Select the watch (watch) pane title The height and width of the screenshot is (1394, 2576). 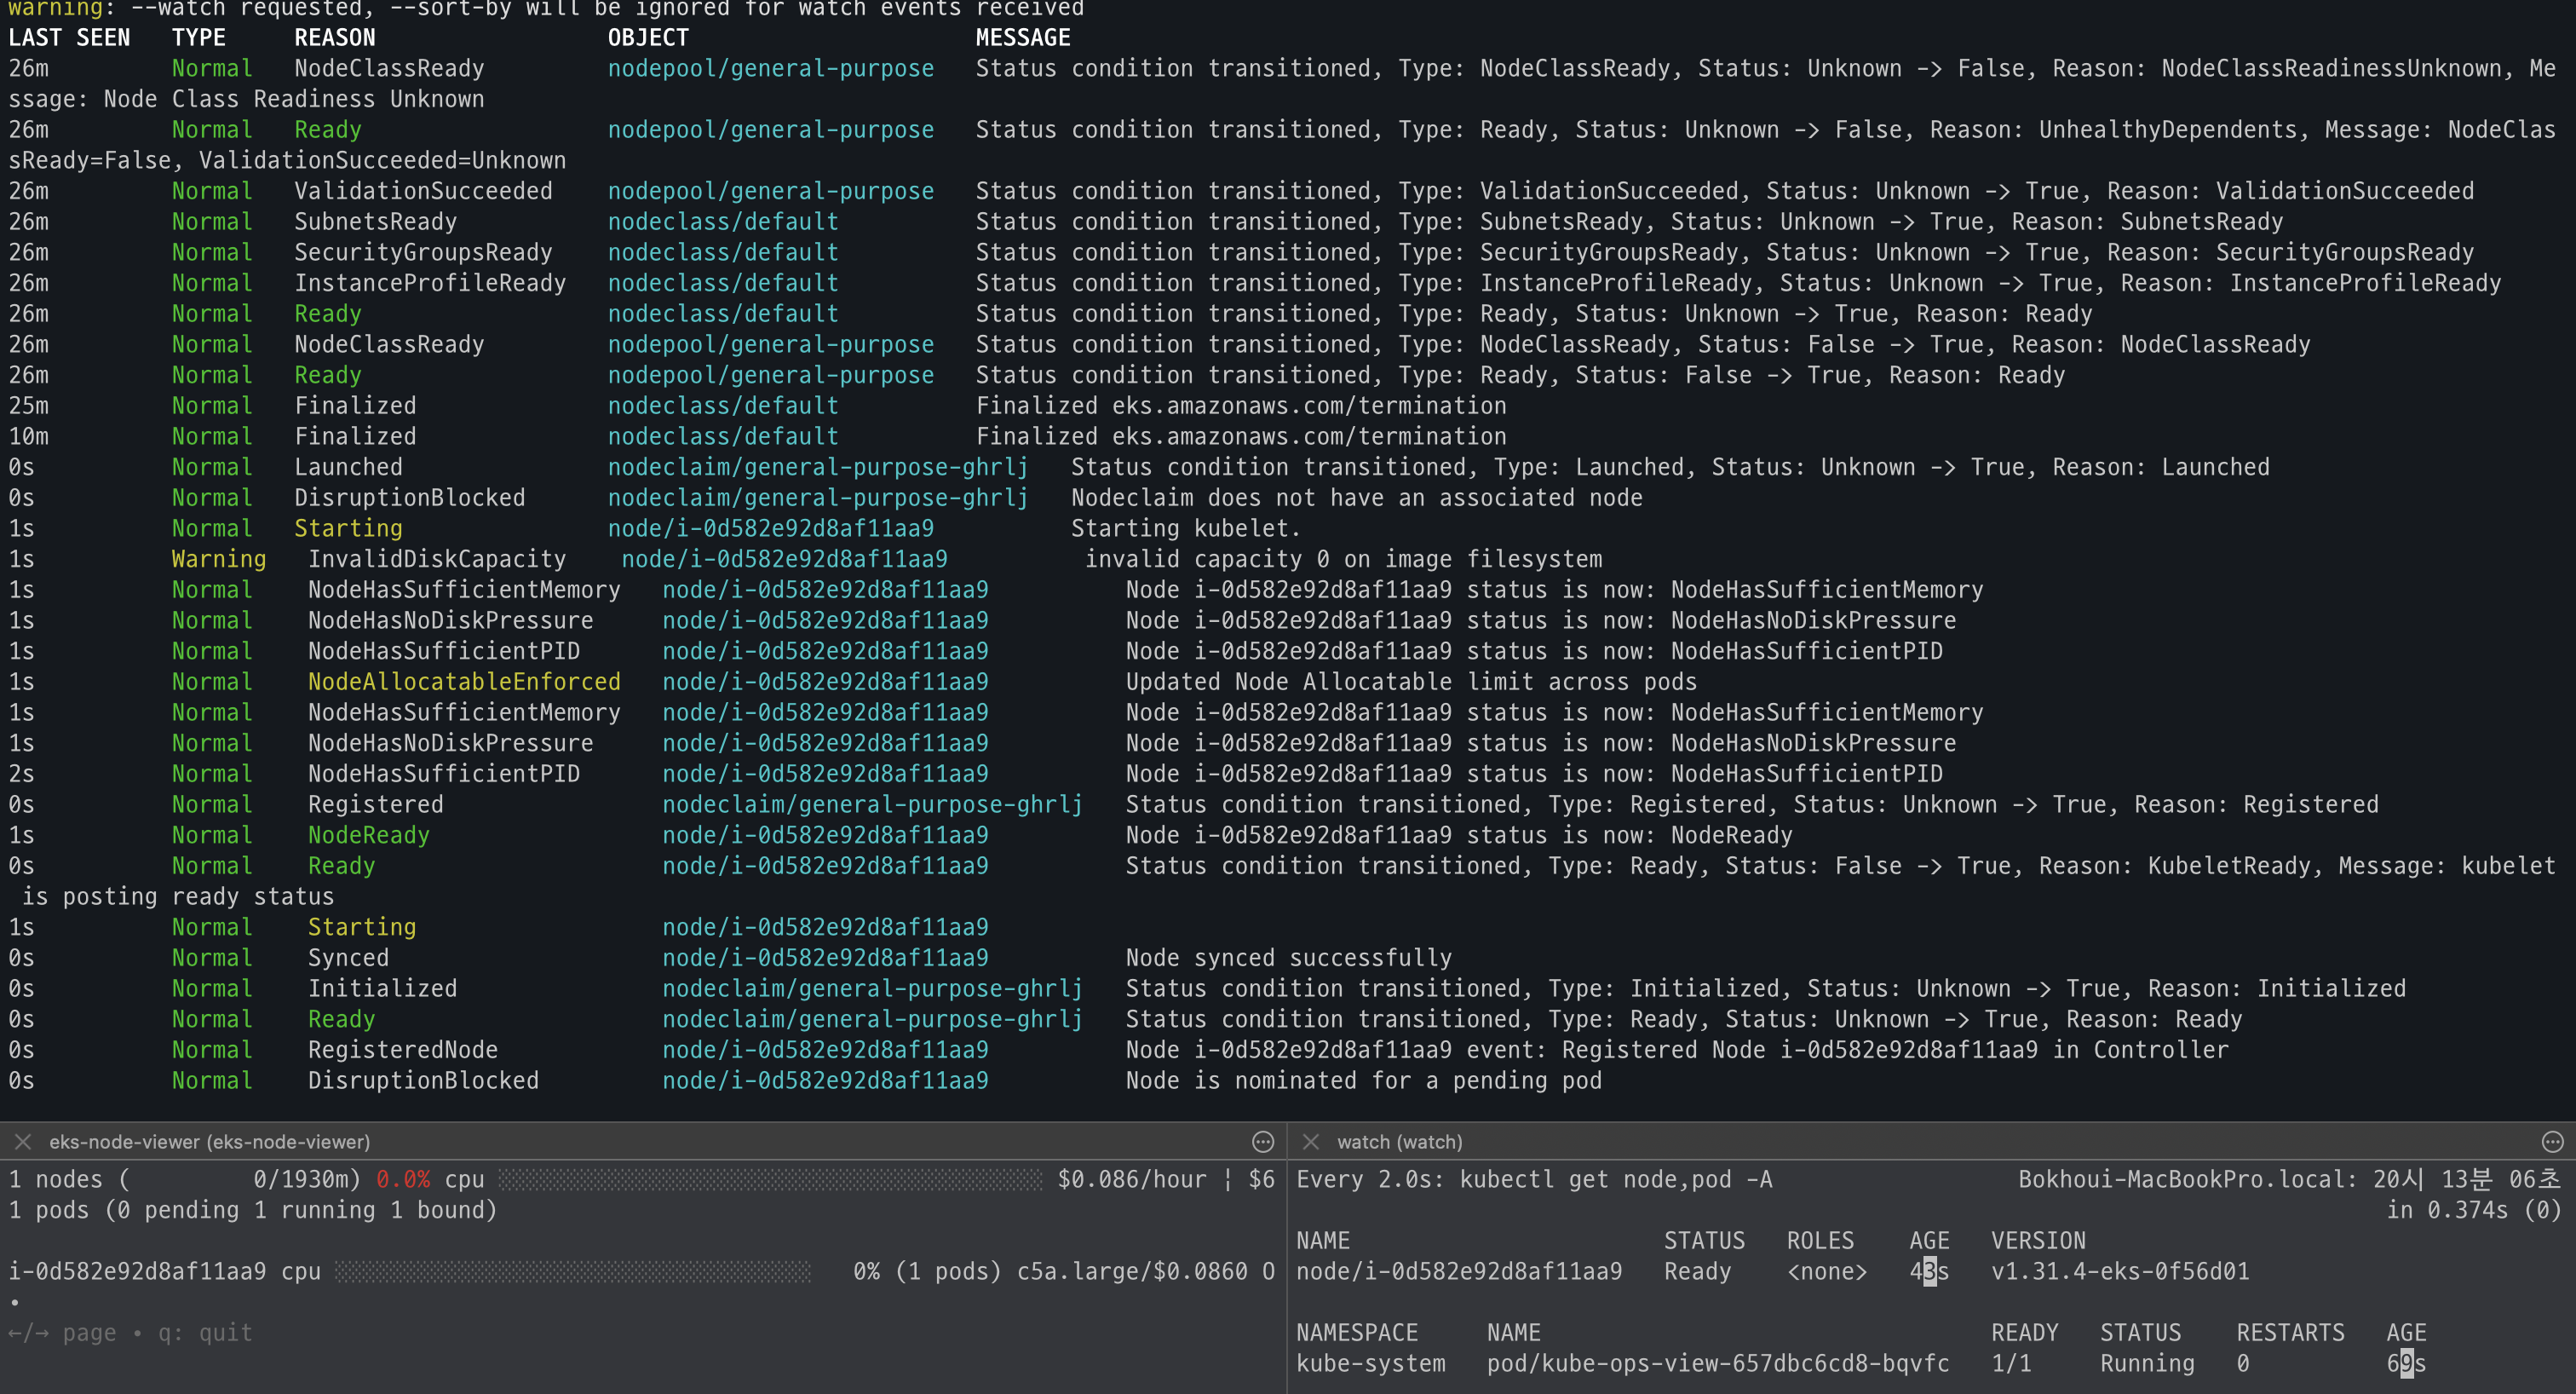1399,1141
